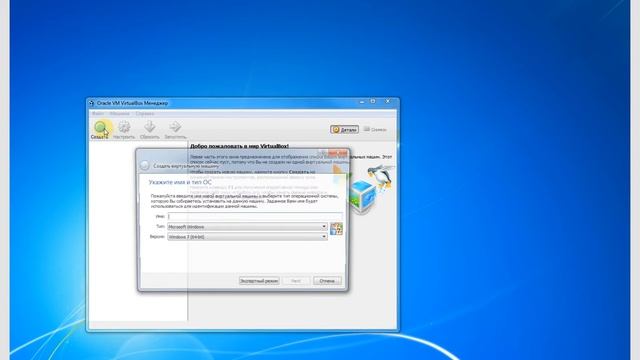Open the Файл menu in VirtualBox Manager

[x=98, y=113]
